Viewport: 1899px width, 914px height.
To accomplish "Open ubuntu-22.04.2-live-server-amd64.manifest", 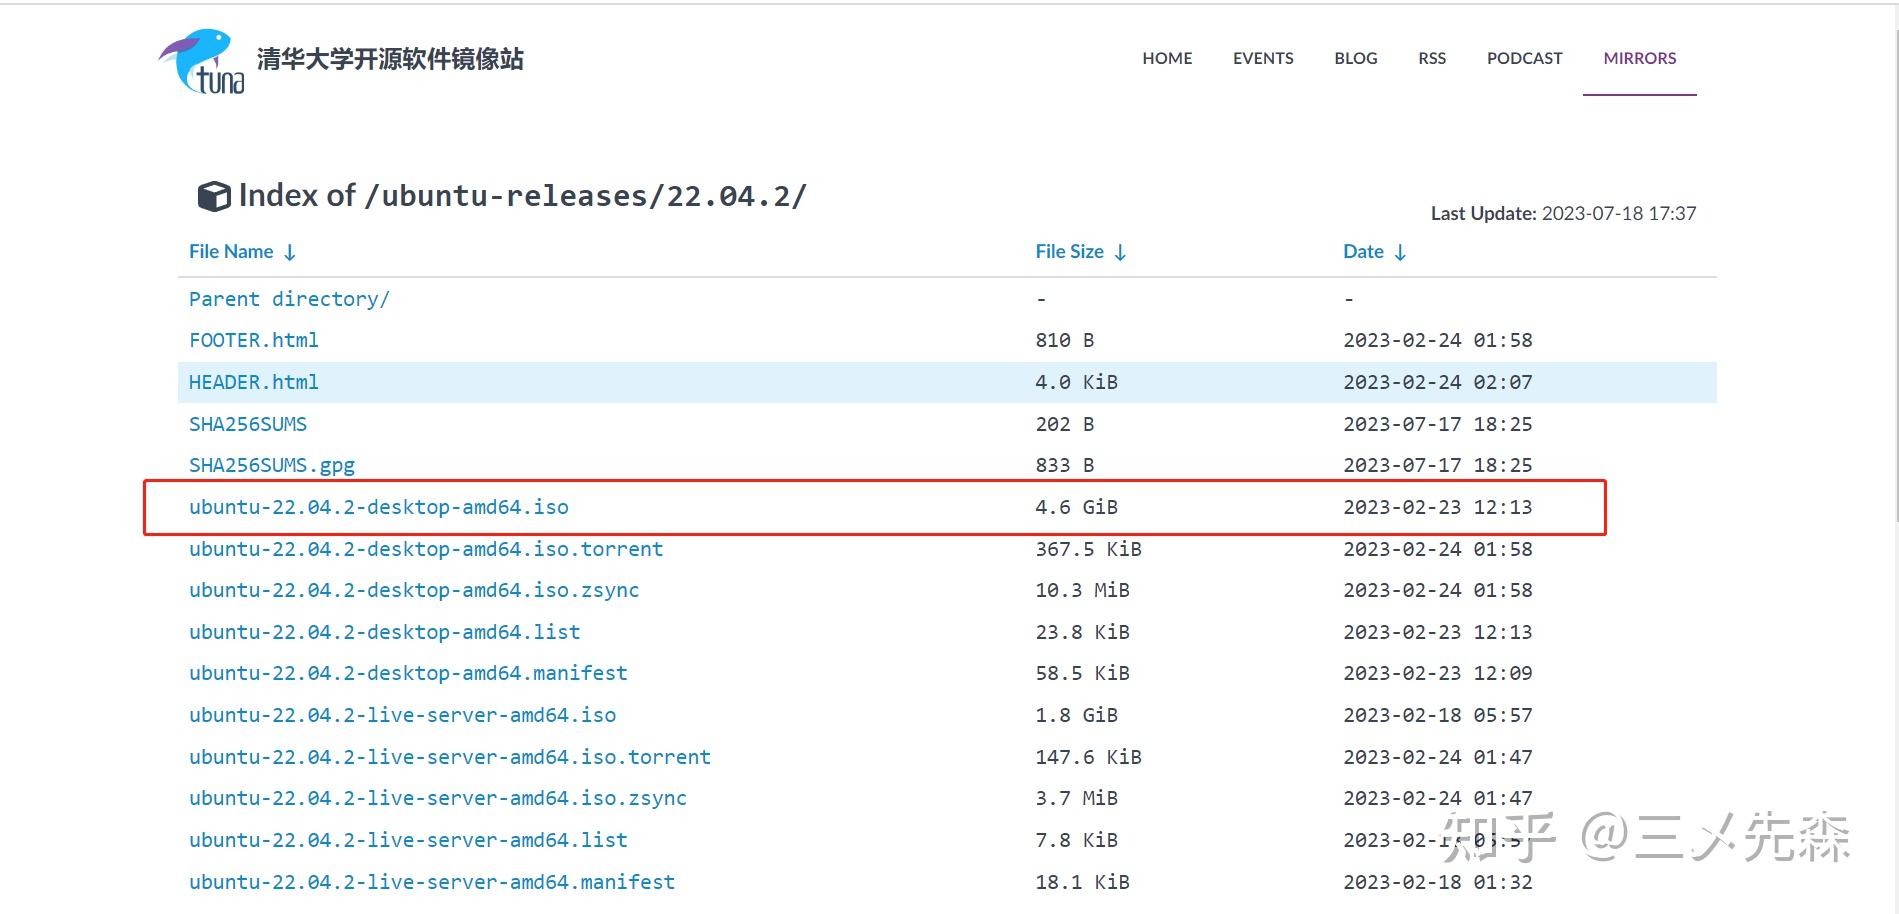I will pyautogui.click(x=432, y=882).
